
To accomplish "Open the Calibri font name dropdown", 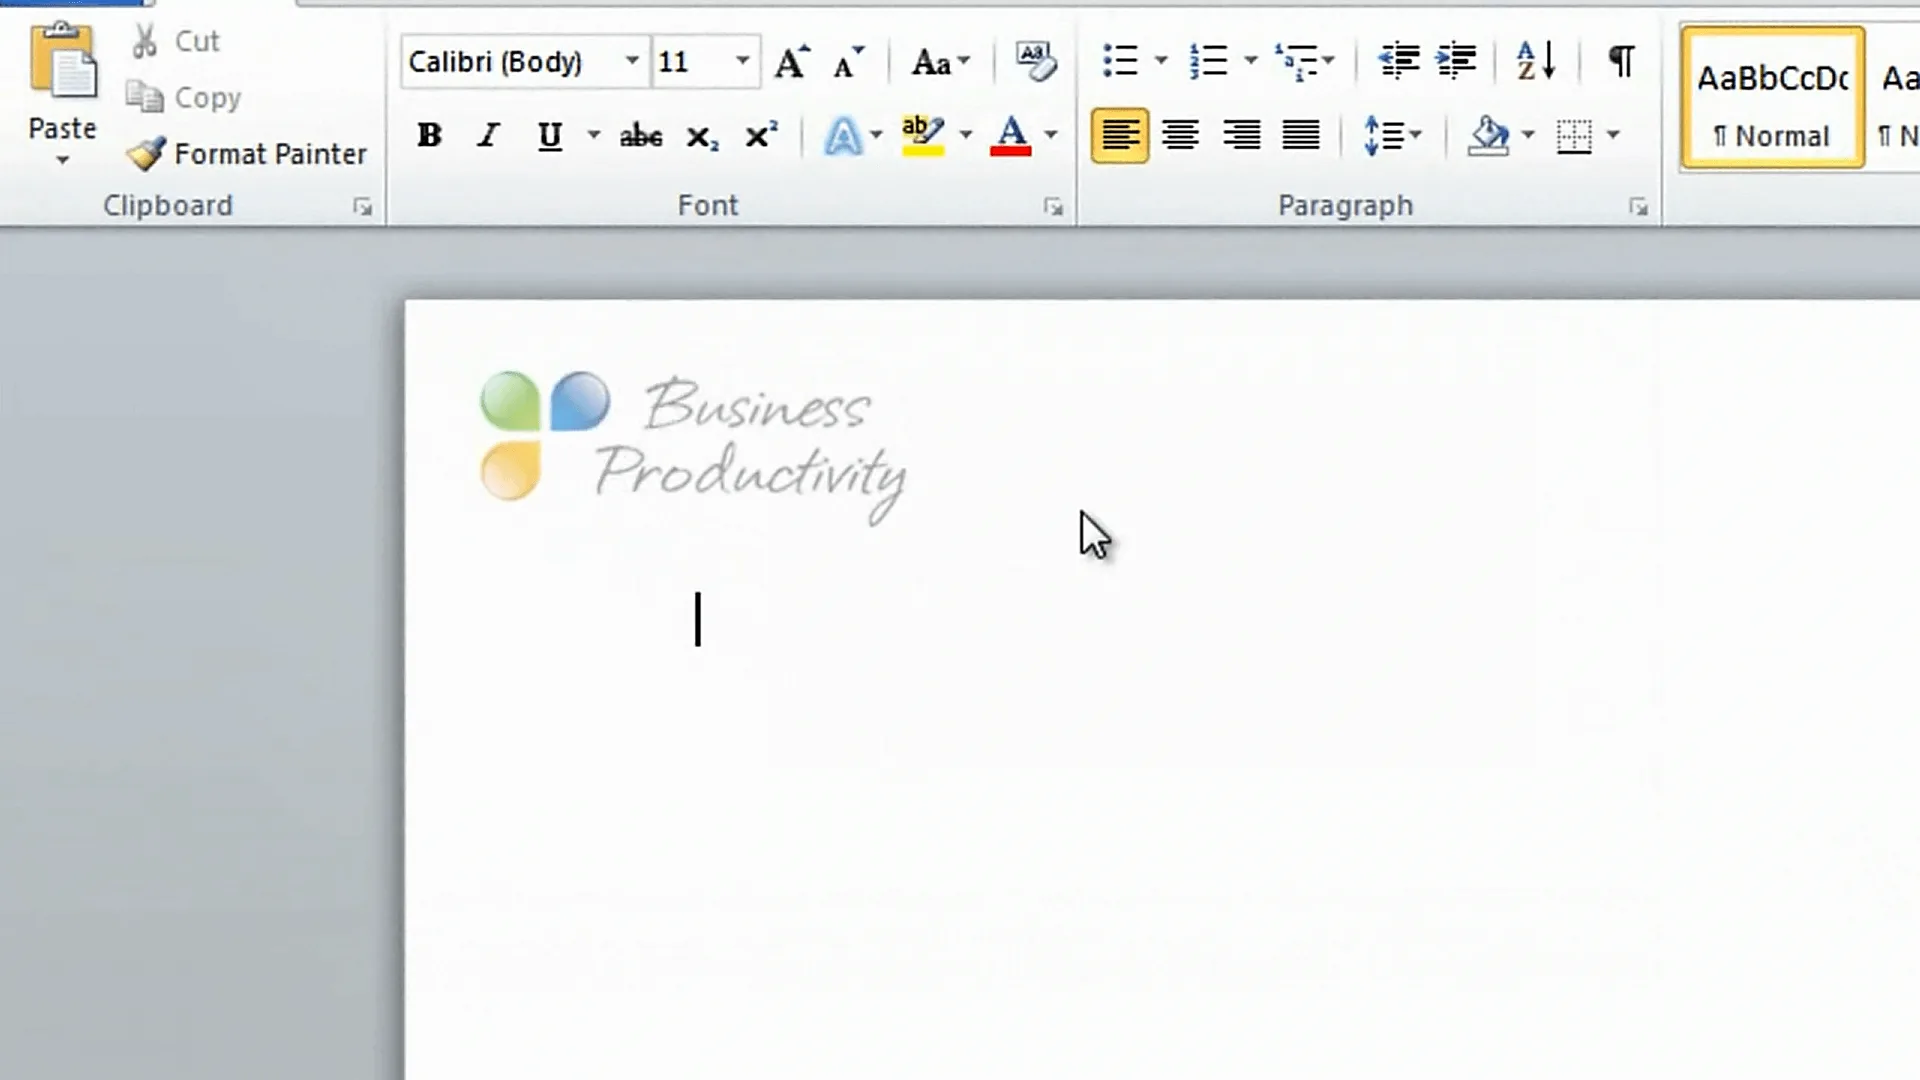I will (x=632, y=62).
